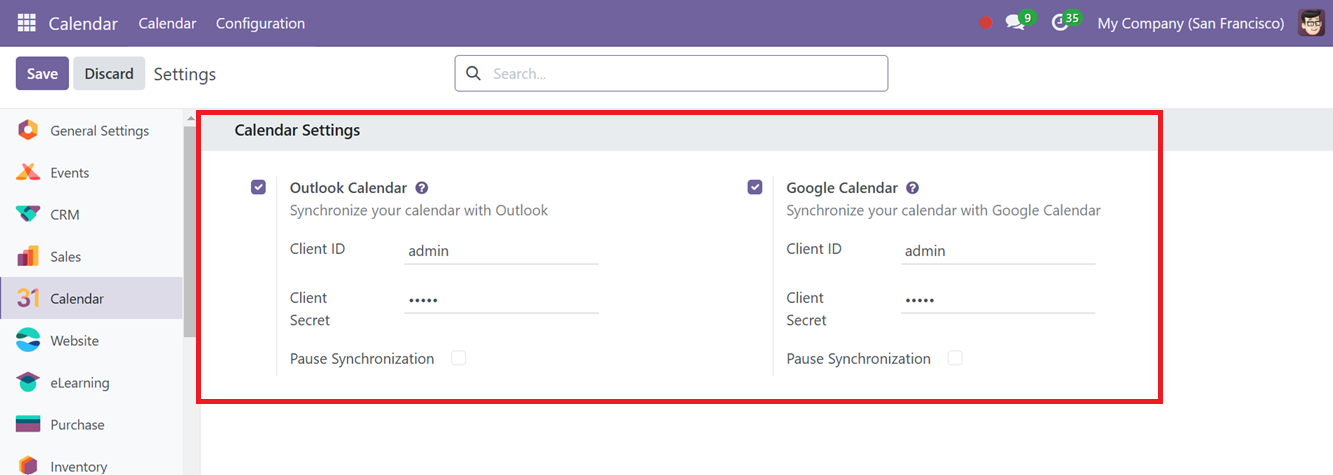1333x475 pixels.
Task: Open the apps grid menu icon
Action: pyautogui.click(x=26, y=23)
